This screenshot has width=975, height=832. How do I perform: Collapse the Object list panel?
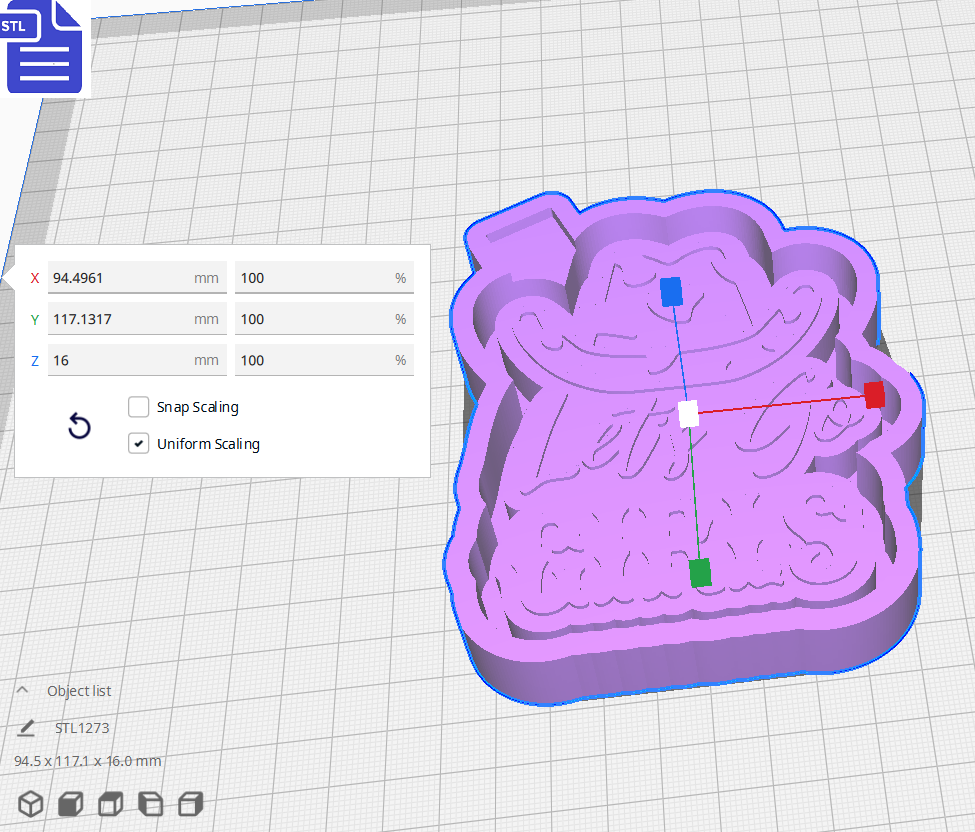click(x=22, y=689)
